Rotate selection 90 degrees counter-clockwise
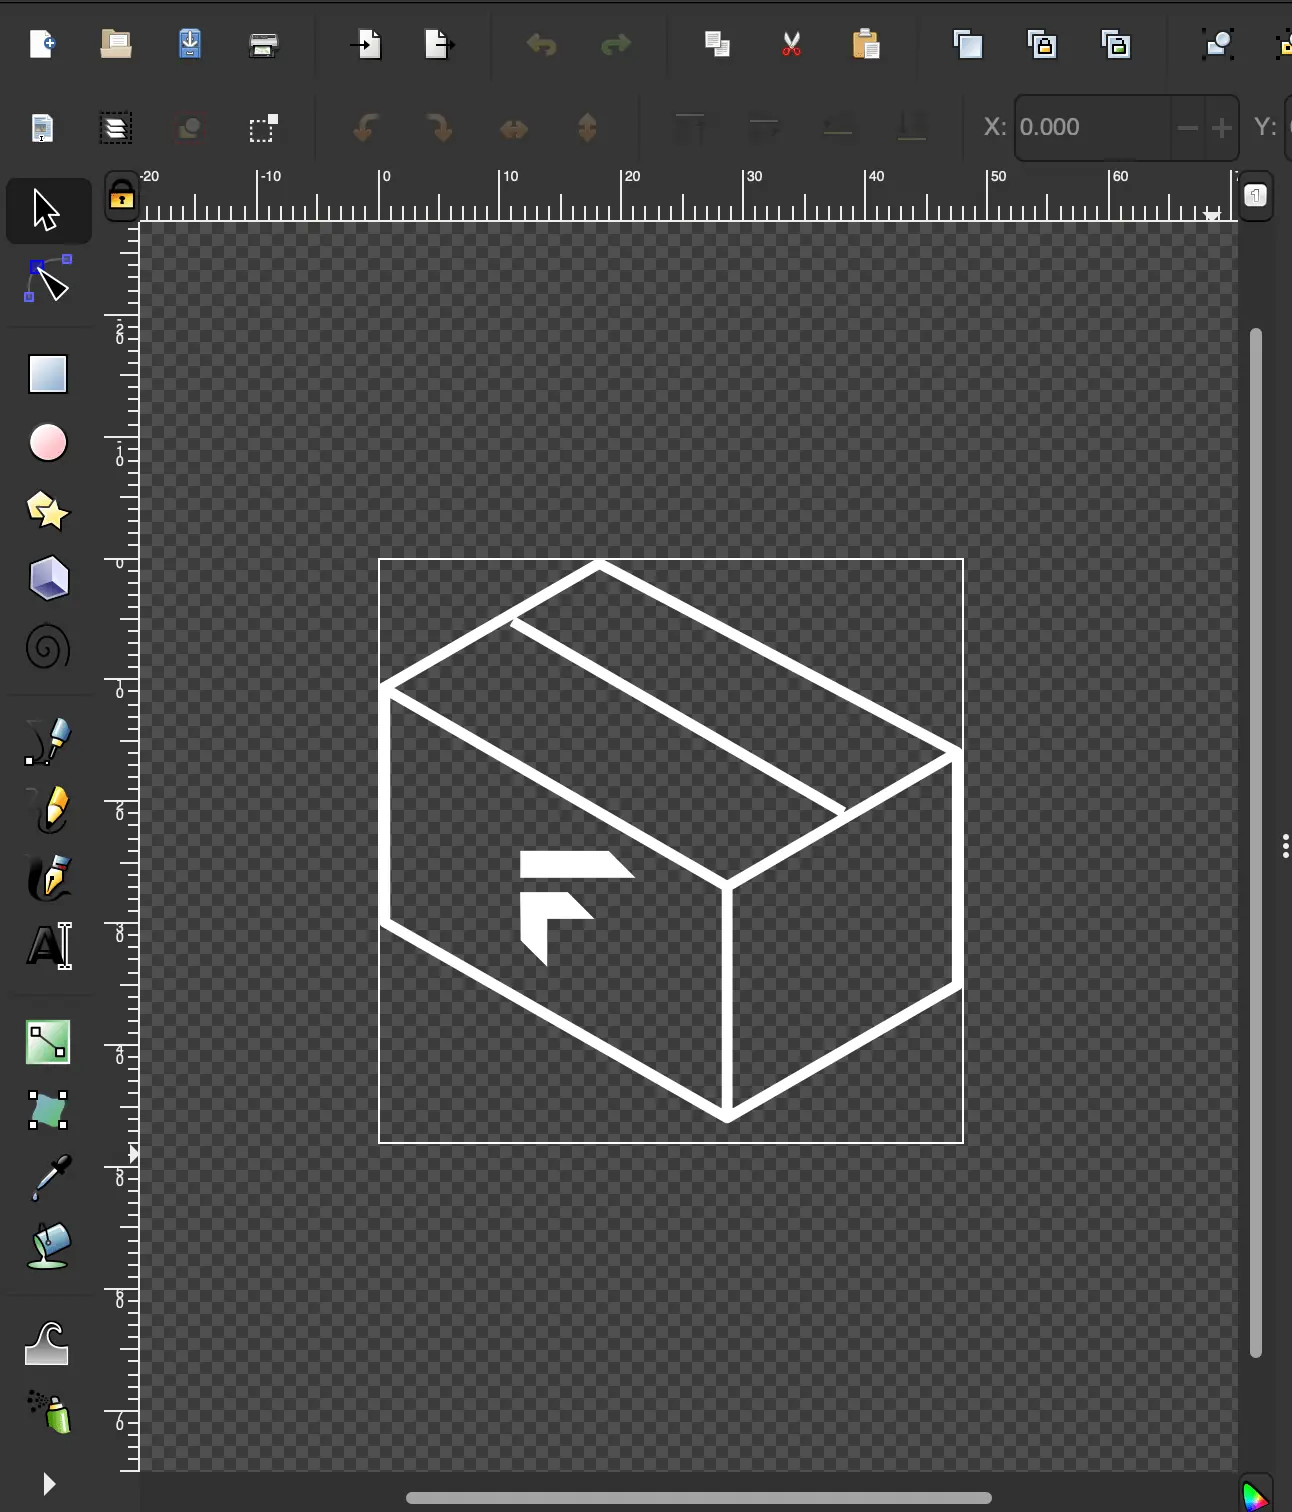This screenshot has height=1512, width=1292. point(366,128)
